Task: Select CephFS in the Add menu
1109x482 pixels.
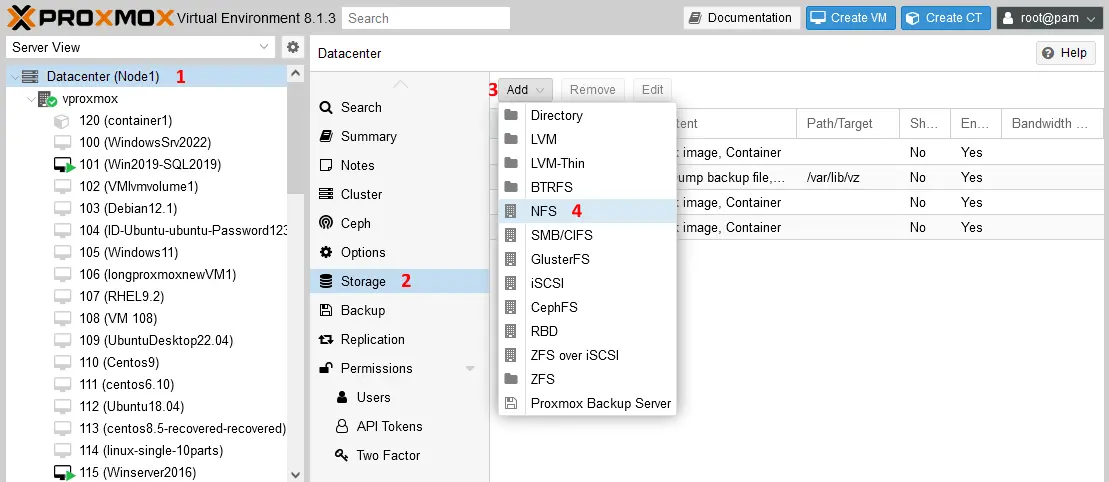Action: [x=587, y=307]
